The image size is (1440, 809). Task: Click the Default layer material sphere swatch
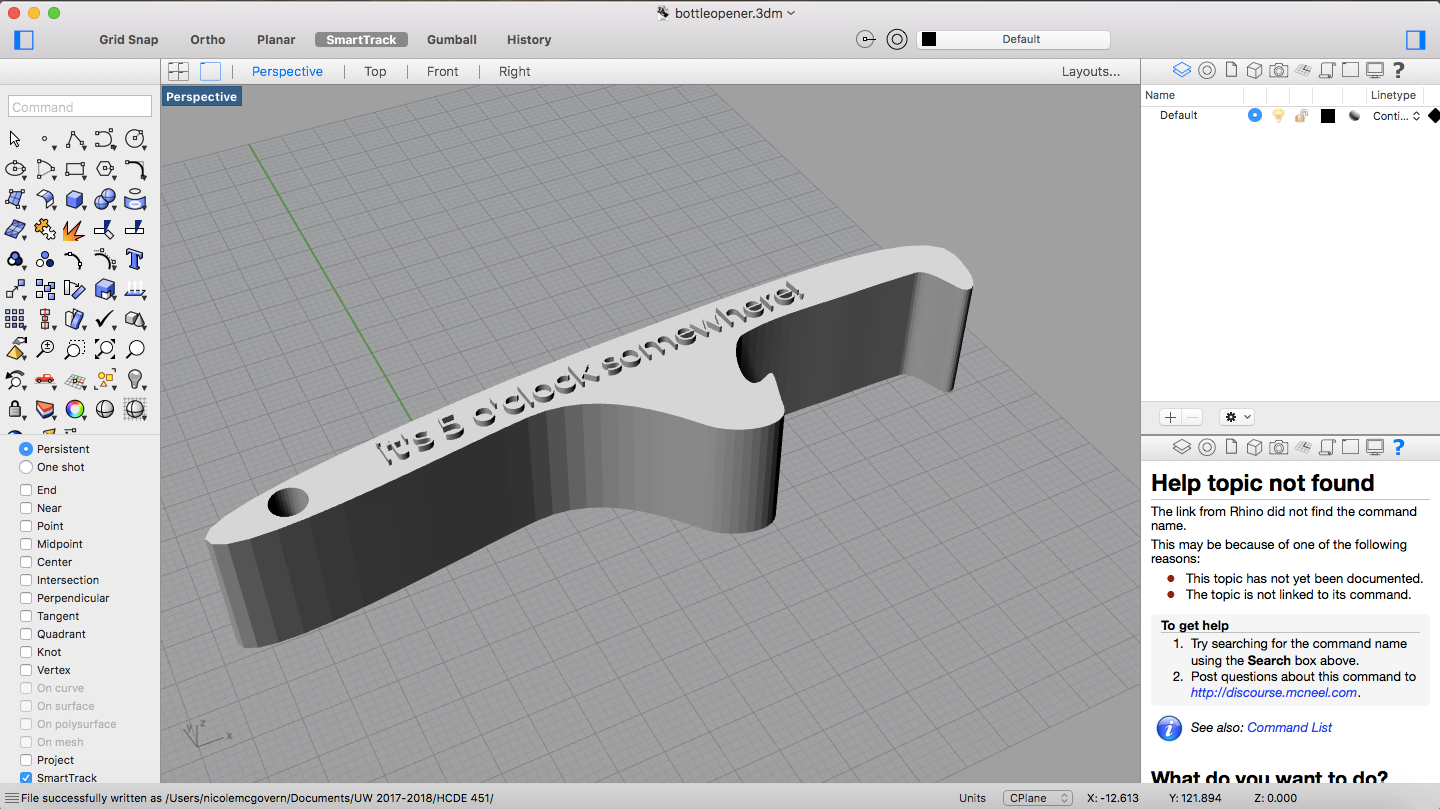1354,116
